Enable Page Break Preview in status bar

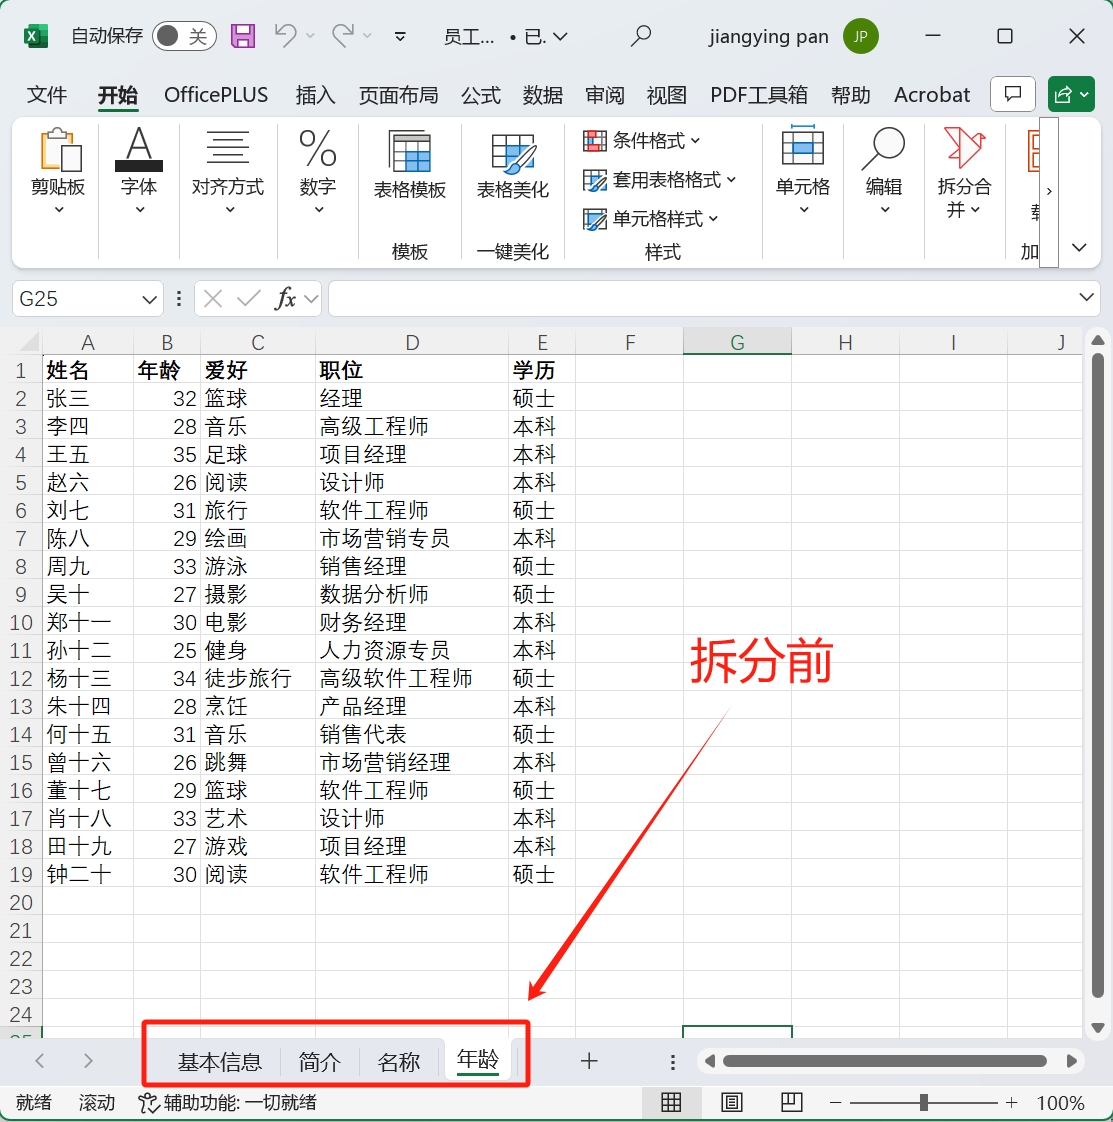[791, 1102]
